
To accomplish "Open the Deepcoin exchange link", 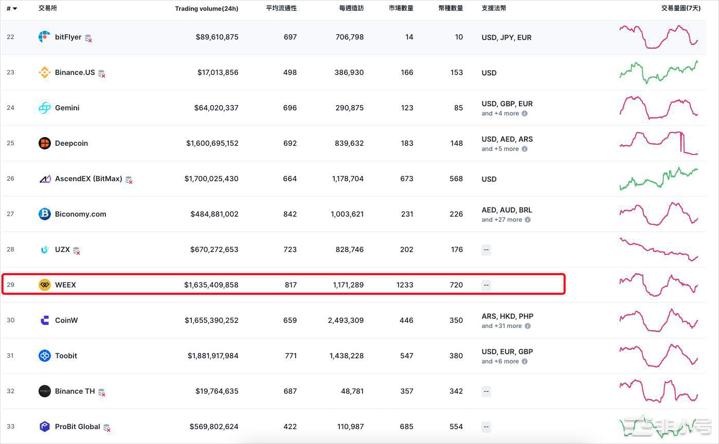I will coord(71,143).
